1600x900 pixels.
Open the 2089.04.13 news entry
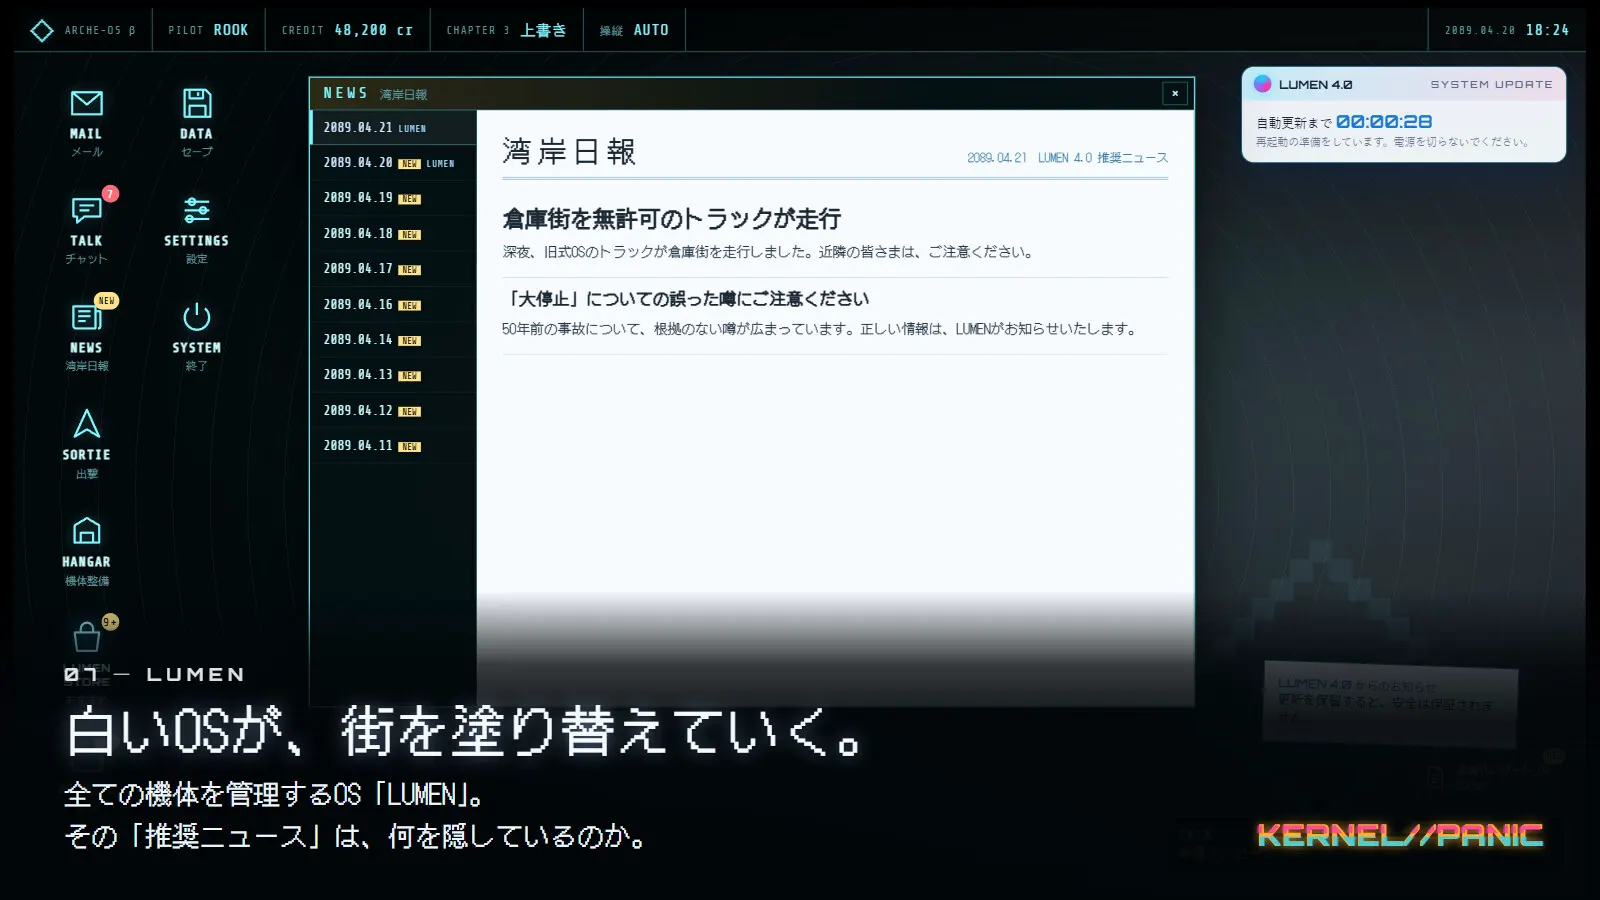(x=393, y=375)
